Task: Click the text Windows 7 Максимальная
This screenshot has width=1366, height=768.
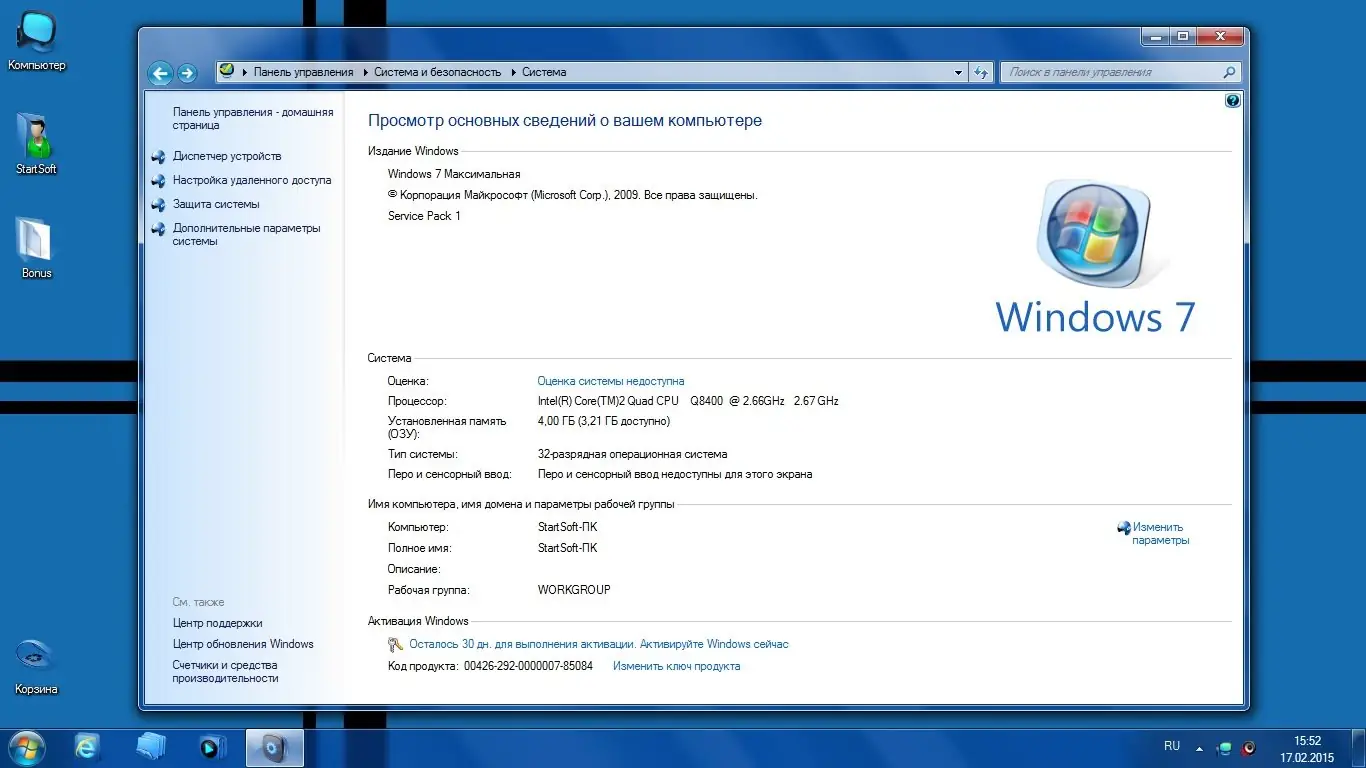Action: (x=454, y=174)
